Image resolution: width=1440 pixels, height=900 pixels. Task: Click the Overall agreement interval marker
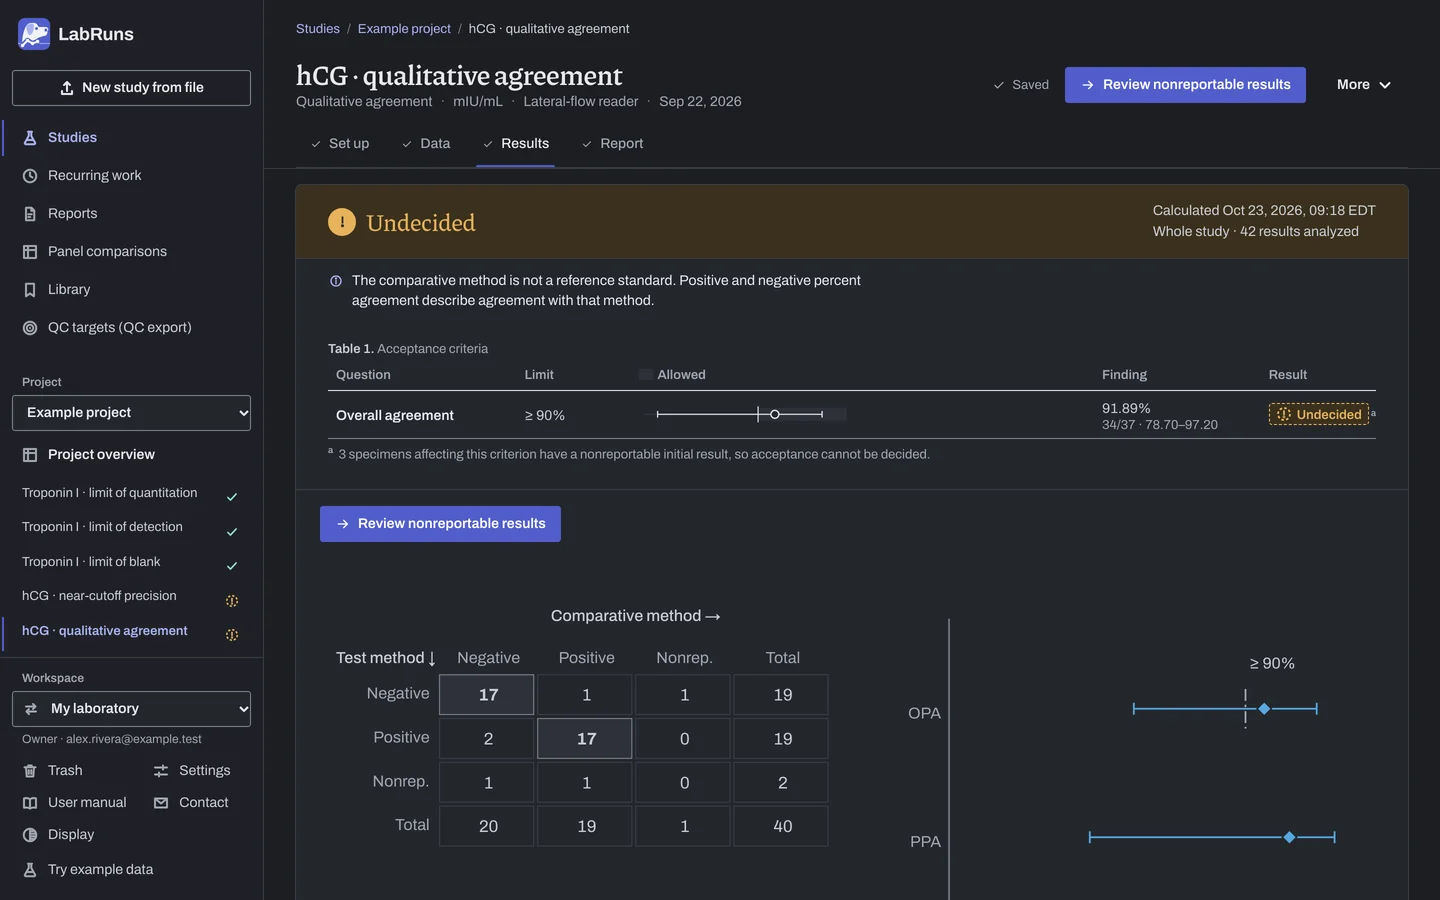(x=775, y=414)
